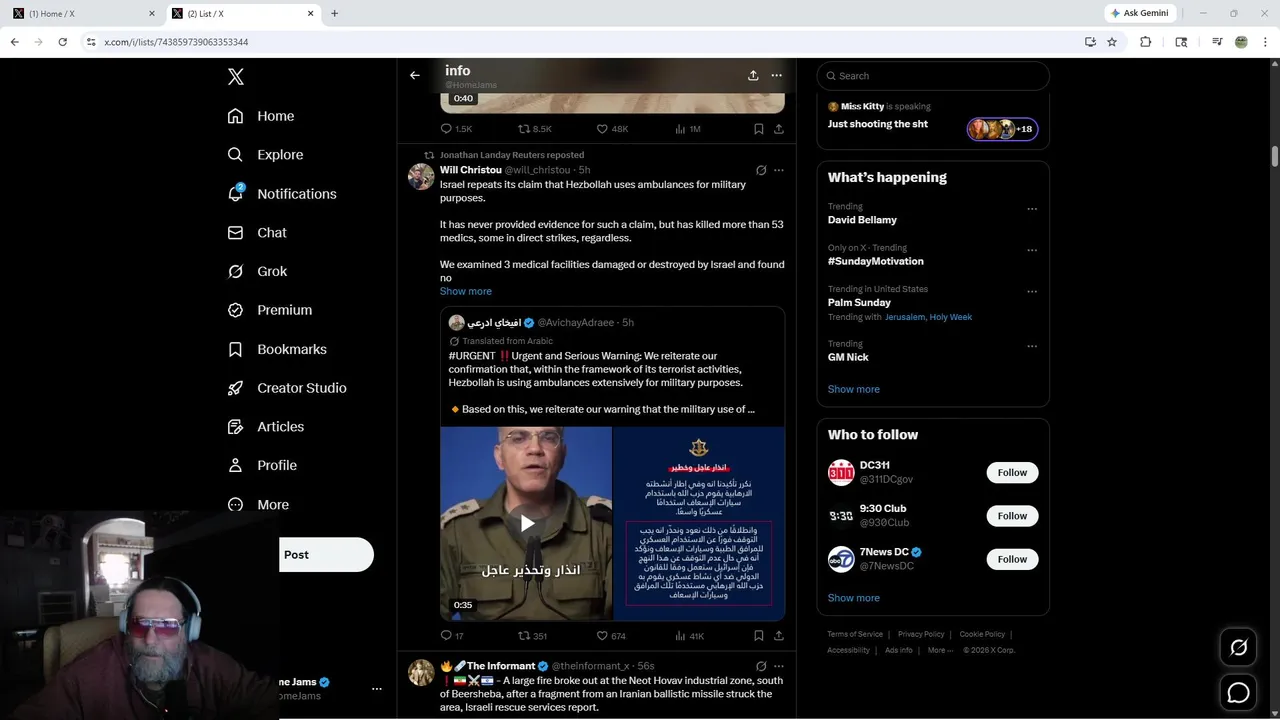Screen dimensions: 1280x720
Task: Open Grok in the sidebar
Action: pos(257,271)
